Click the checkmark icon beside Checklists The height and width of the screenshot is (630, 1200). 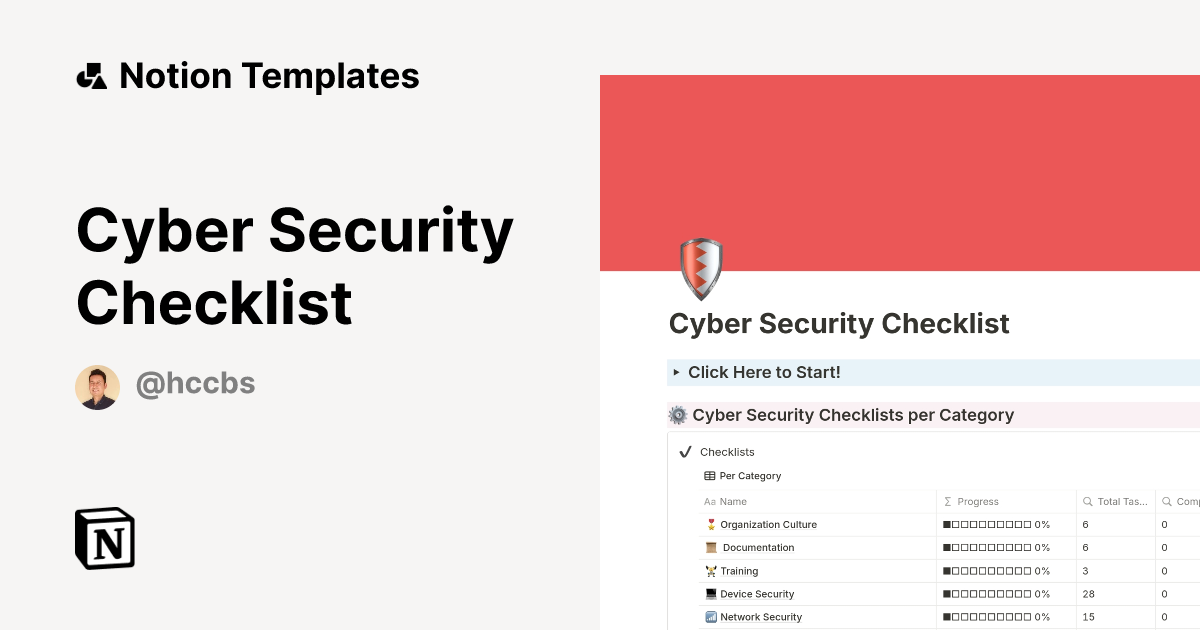coord(684,451)
